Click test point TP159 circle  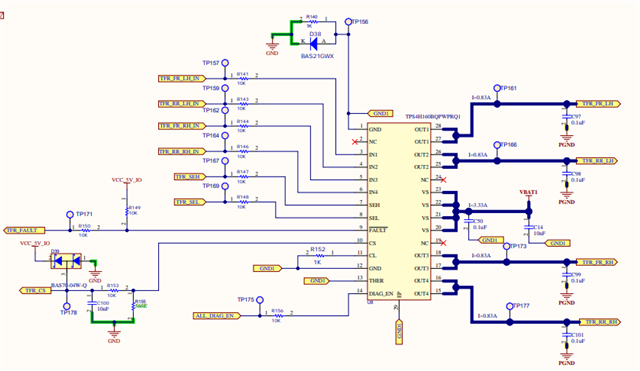click(x=225, y=88)
